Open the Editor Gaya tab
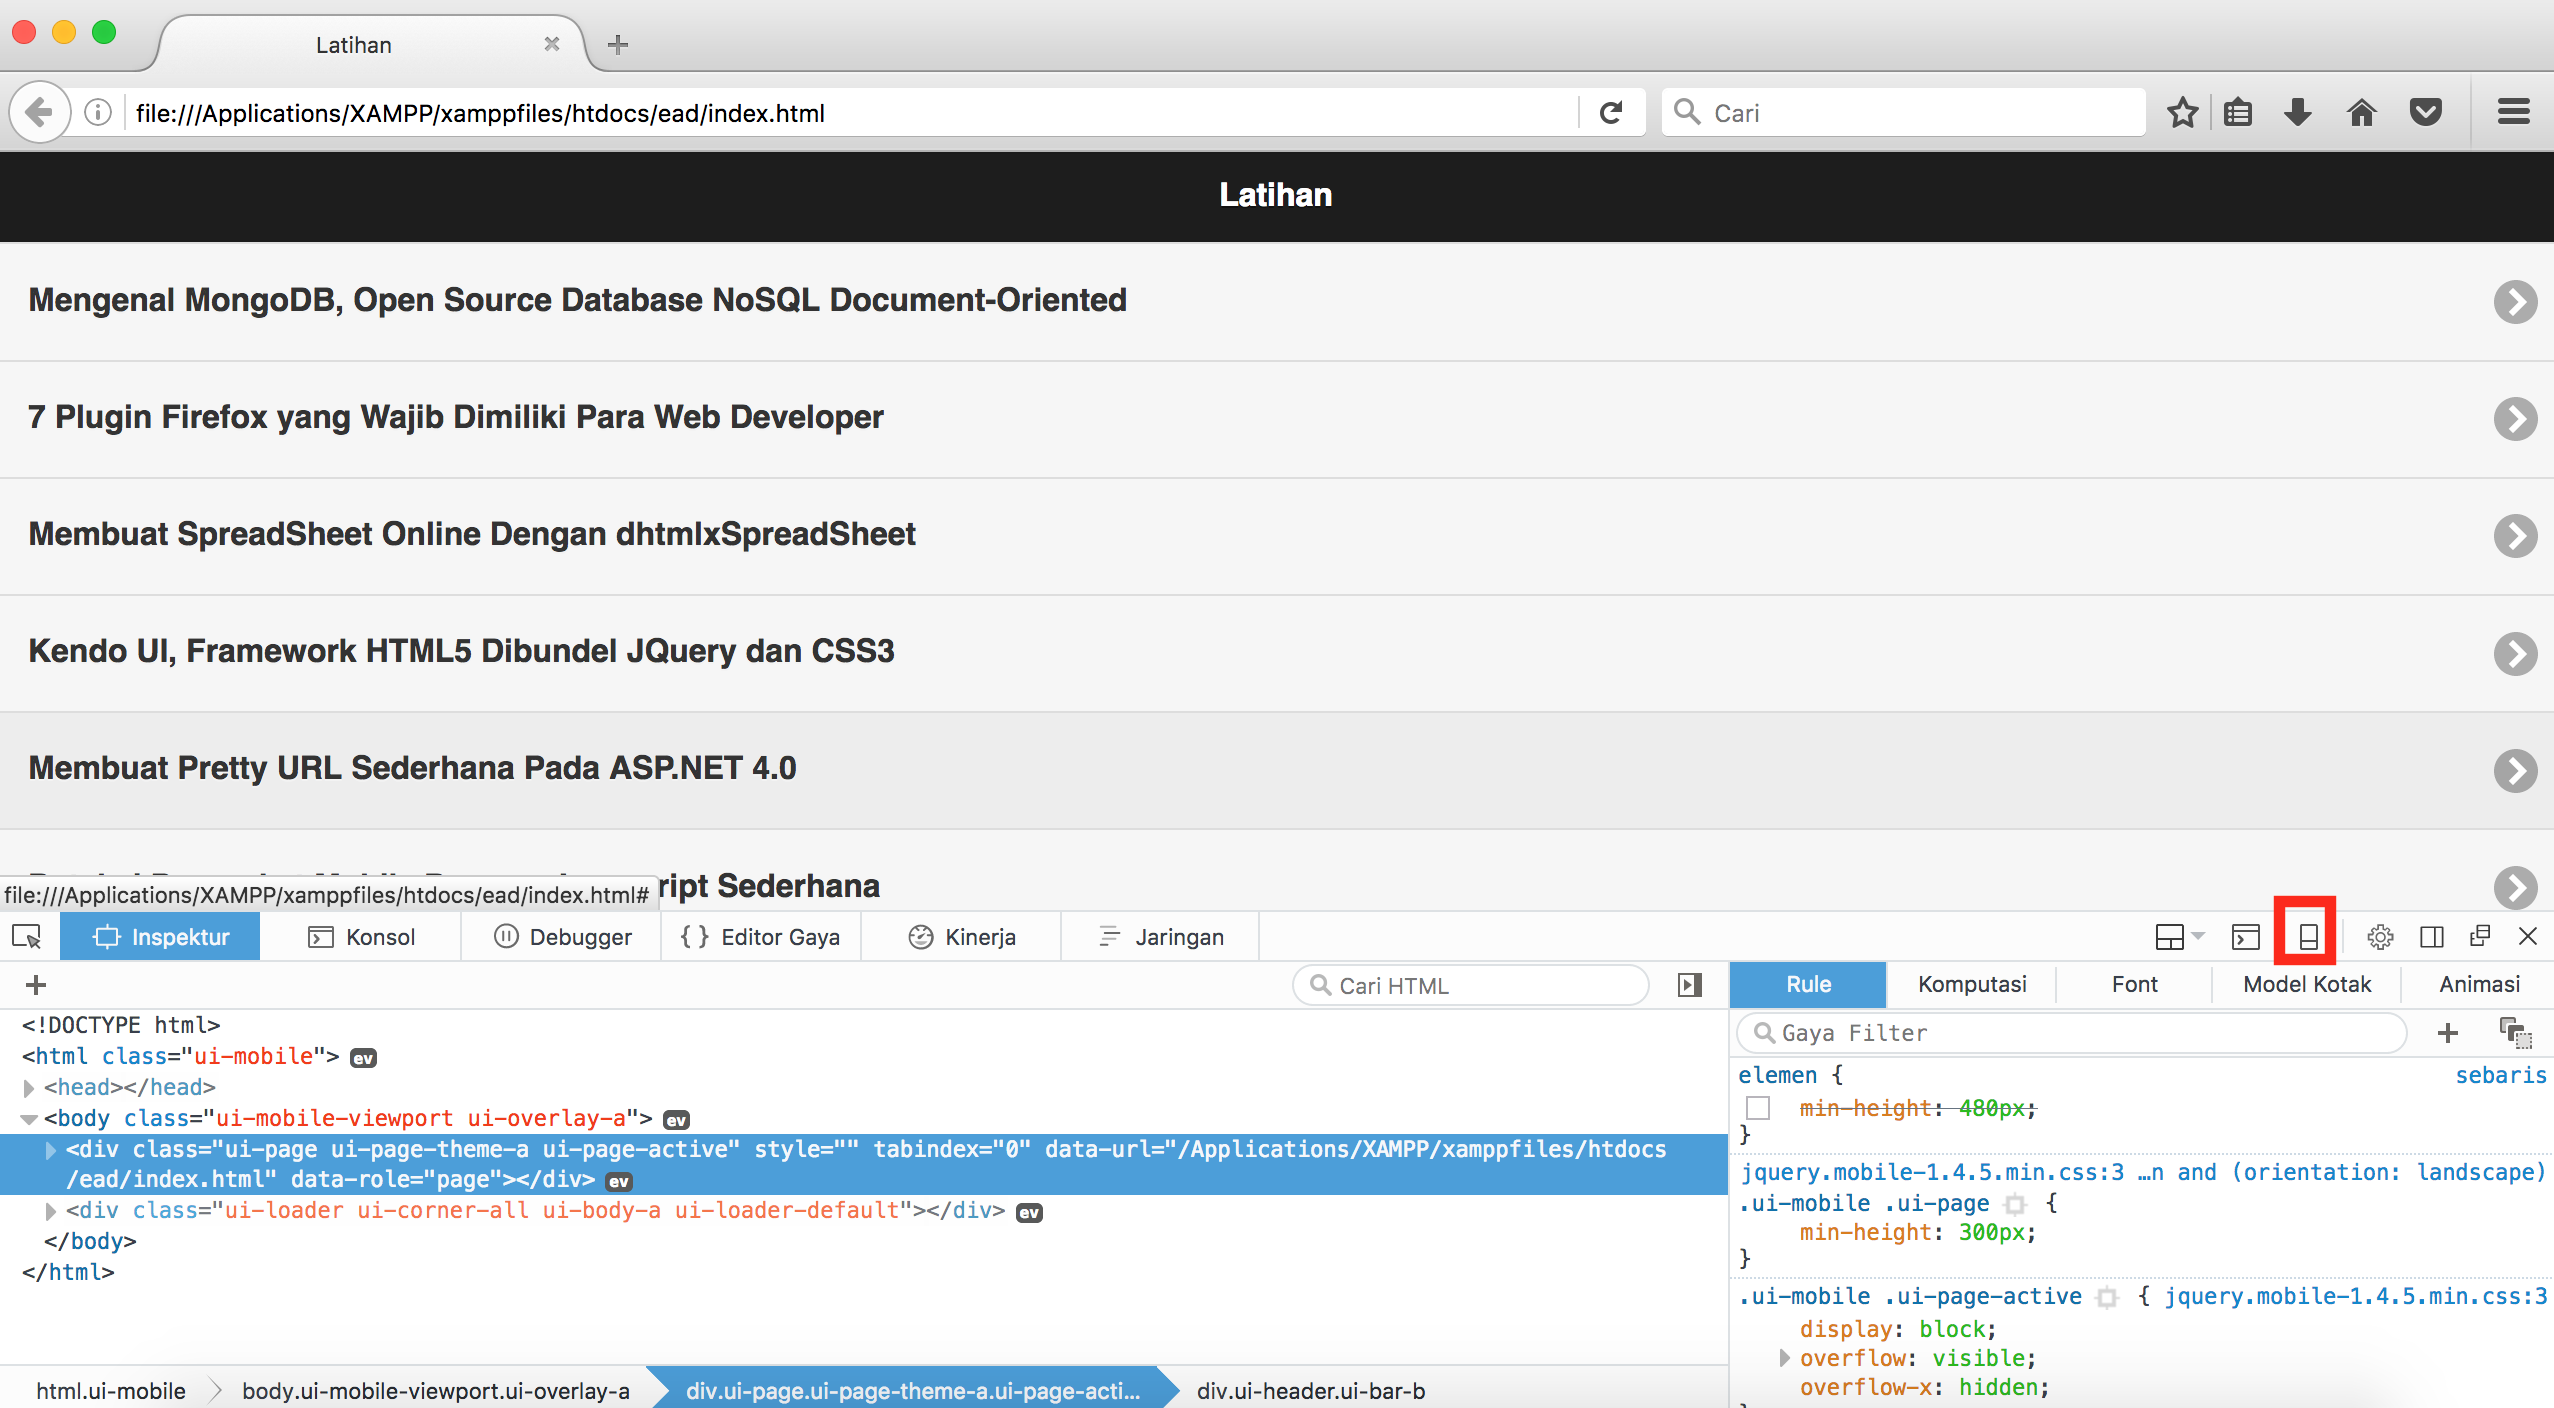This screenshot has height=1408, width=2554. (x=761, y=937)
